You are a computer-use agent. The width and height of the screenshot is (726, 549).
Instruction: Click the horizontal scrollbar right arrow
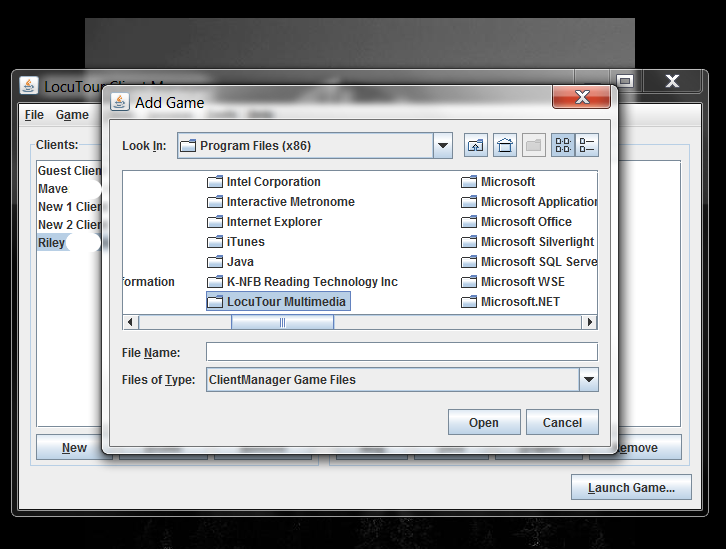[590, 322]
